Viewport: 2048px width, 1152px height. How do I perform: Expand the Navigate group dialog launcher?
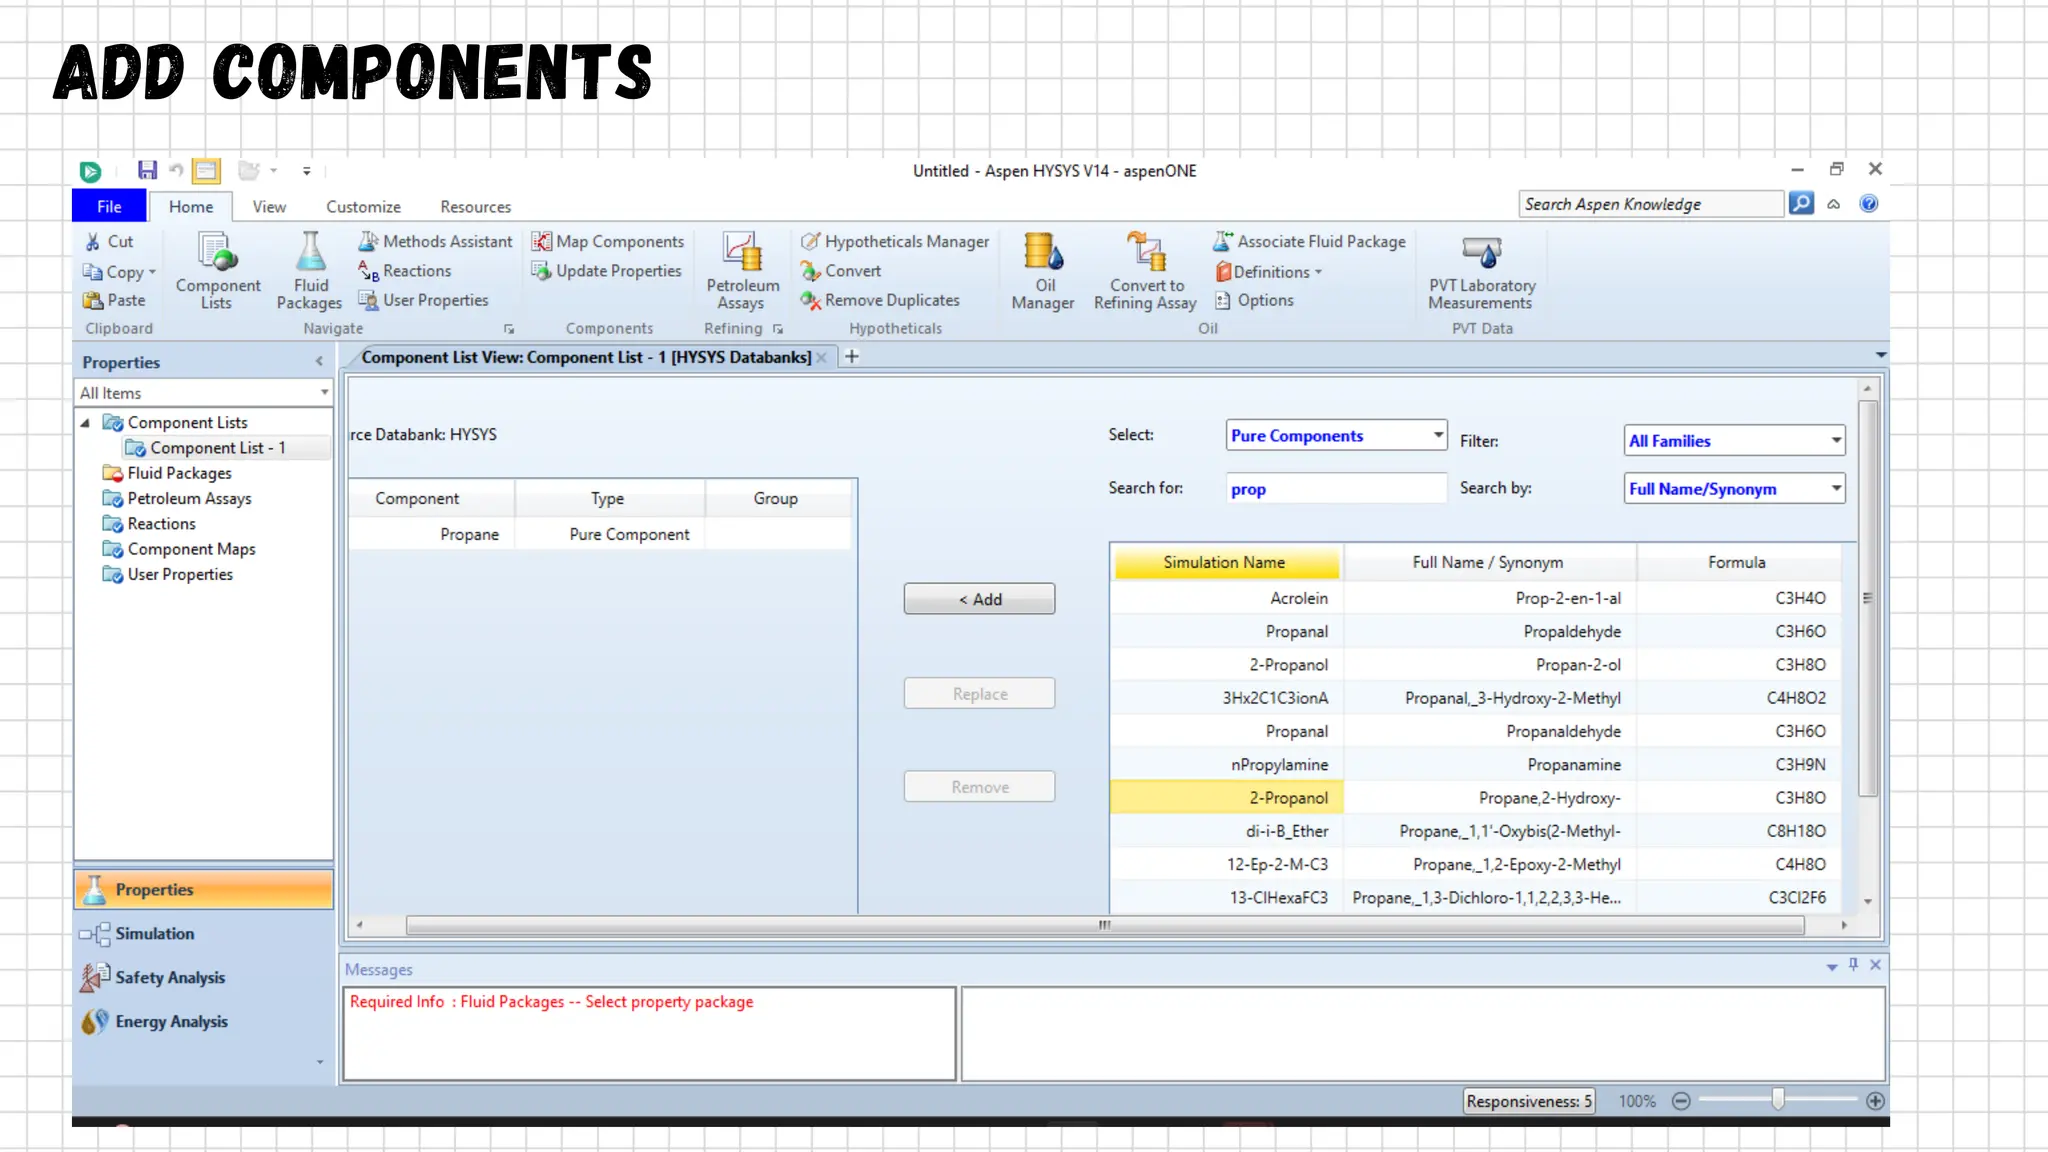click(x=509, y=329)
